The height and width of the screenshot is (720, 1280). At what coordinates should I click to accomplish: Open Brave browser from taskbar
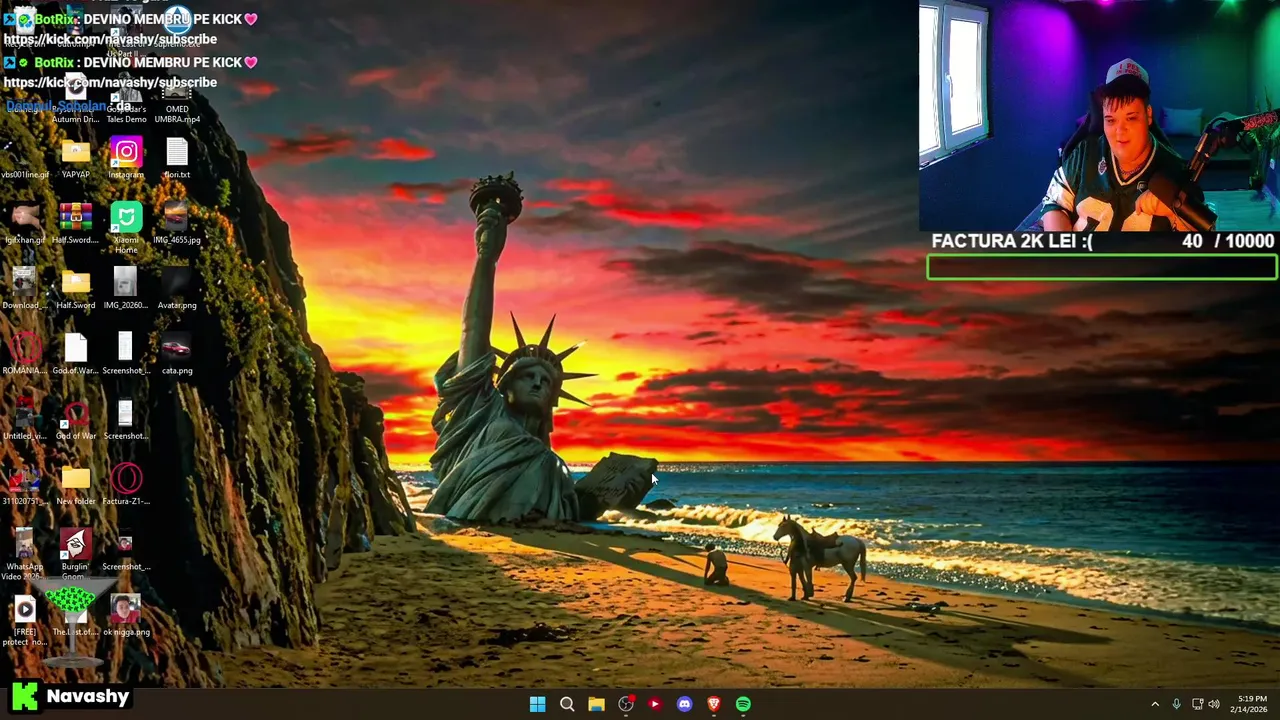[x=714, y=704]
